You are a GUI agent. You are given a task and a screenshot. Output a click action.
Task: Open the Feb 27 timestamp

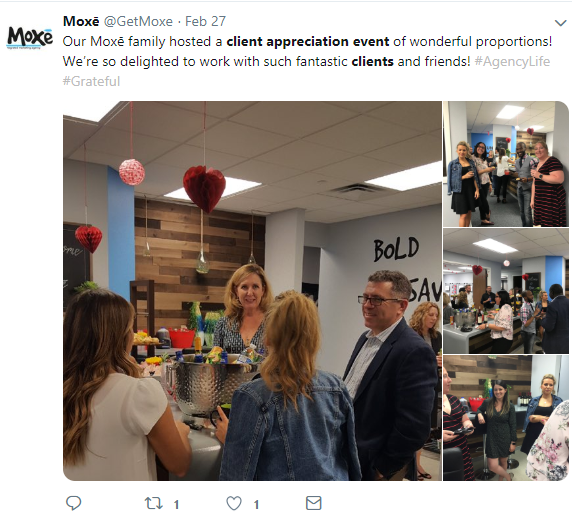pyautogui.click(x=205, y=21)
